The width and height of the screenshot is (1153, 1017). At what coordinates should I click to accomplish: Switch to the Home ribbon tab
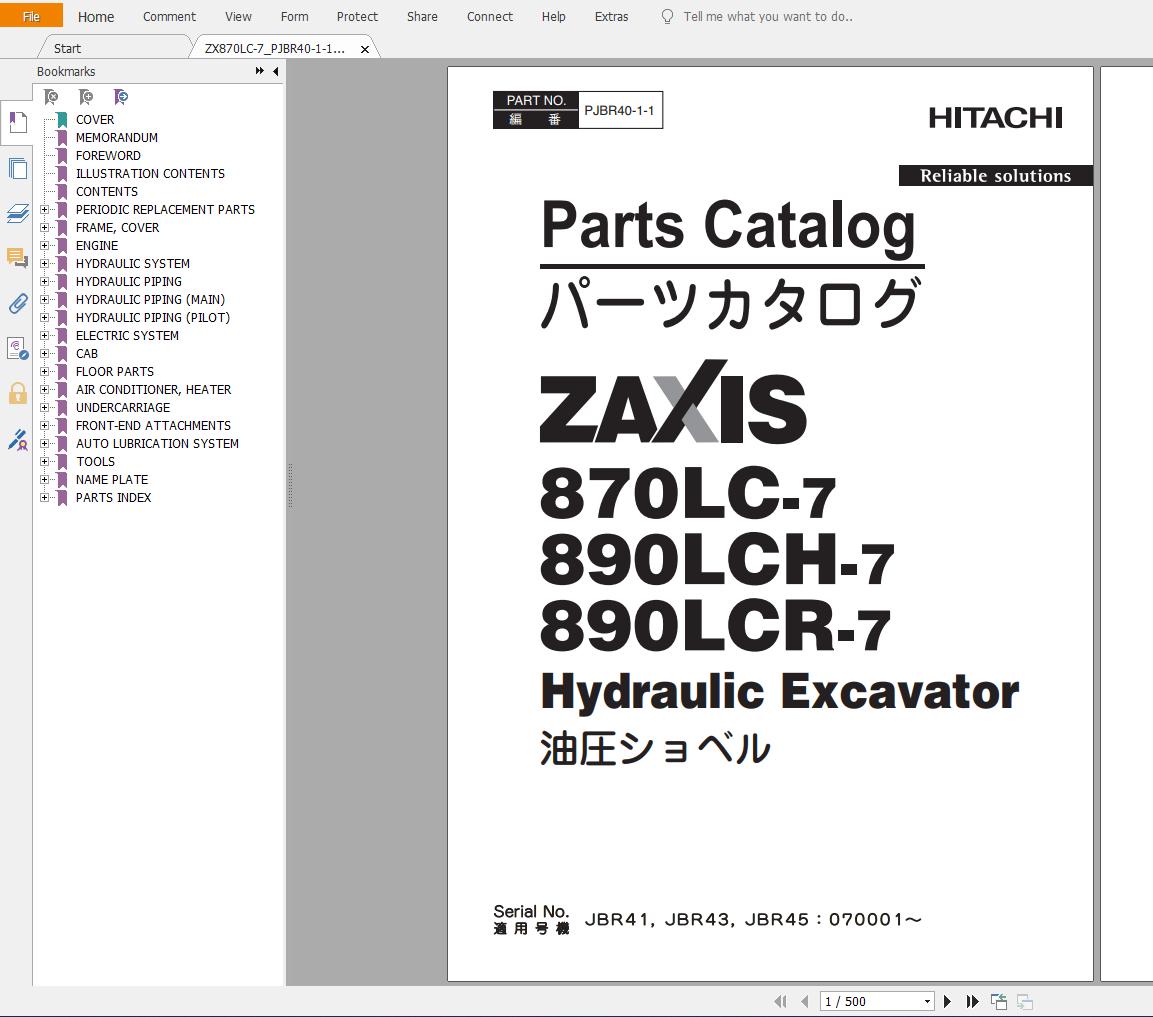96,16
